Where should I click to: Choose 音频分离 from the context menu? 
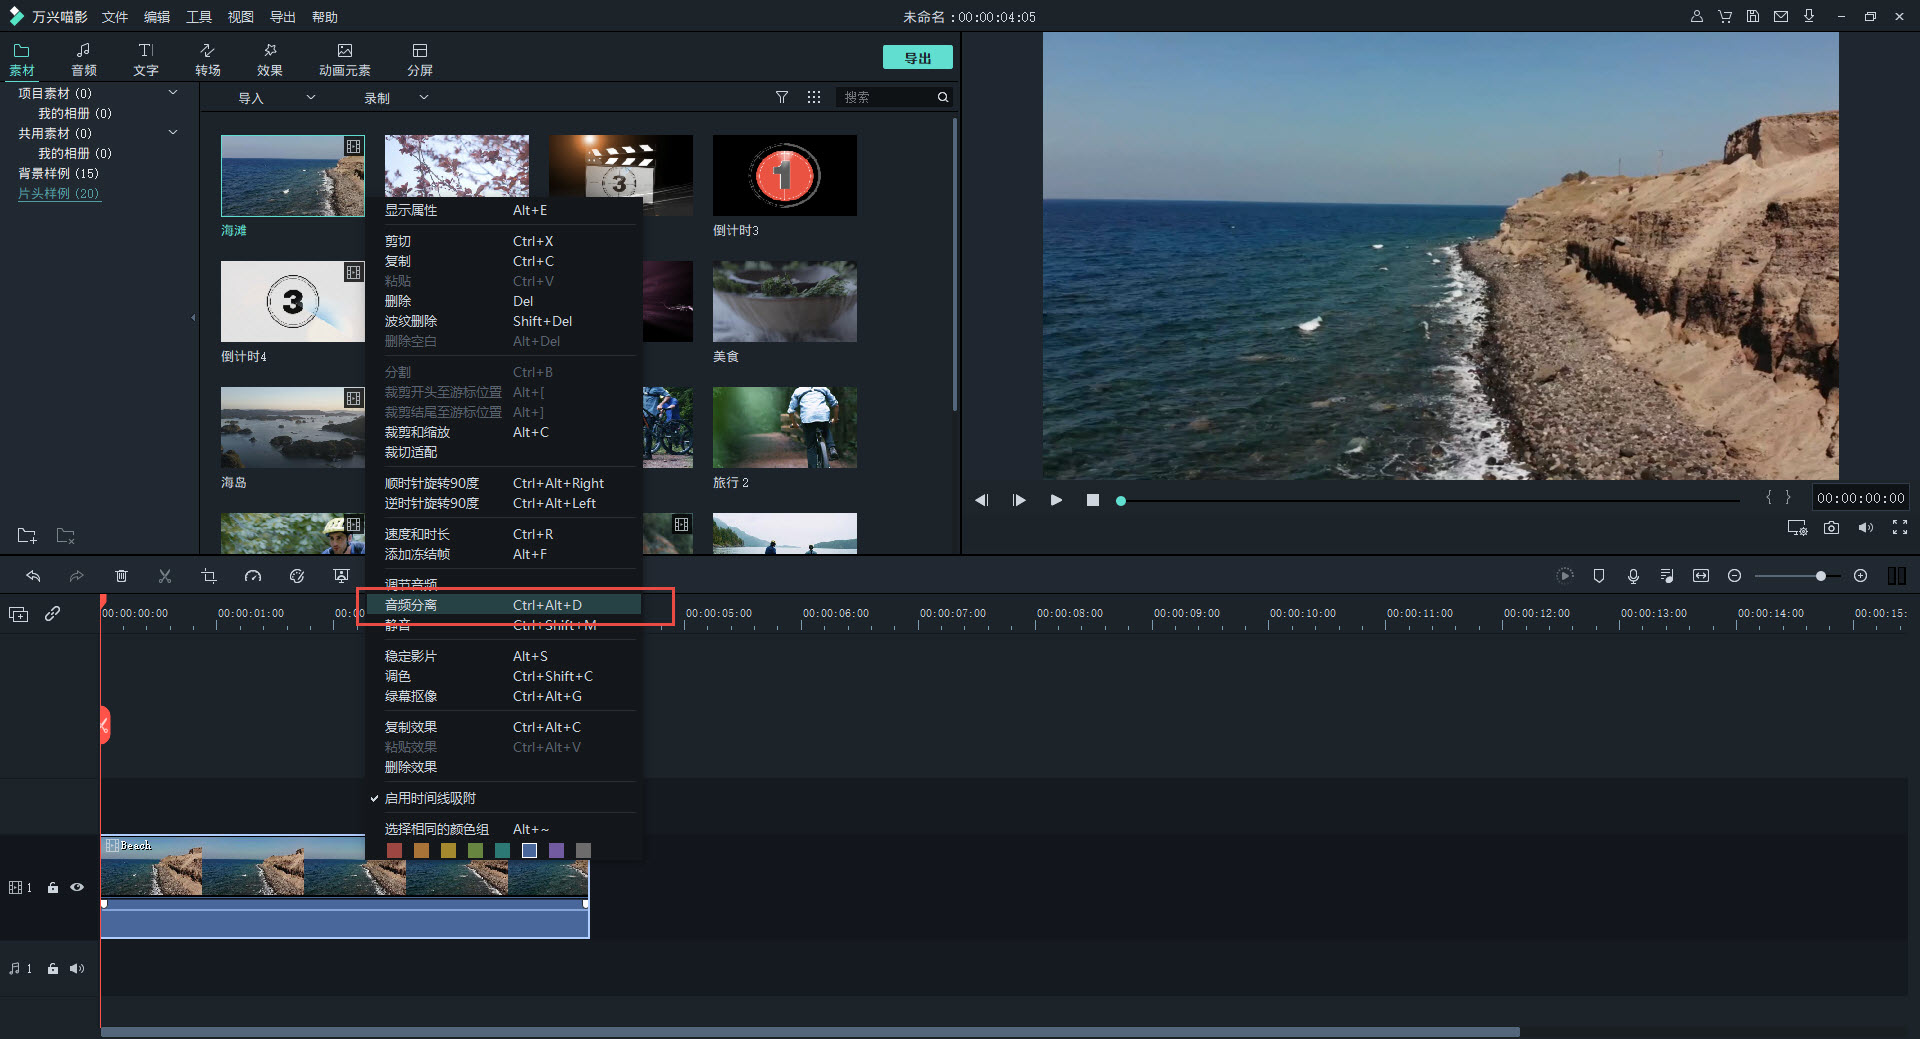(x=411, y=605)
